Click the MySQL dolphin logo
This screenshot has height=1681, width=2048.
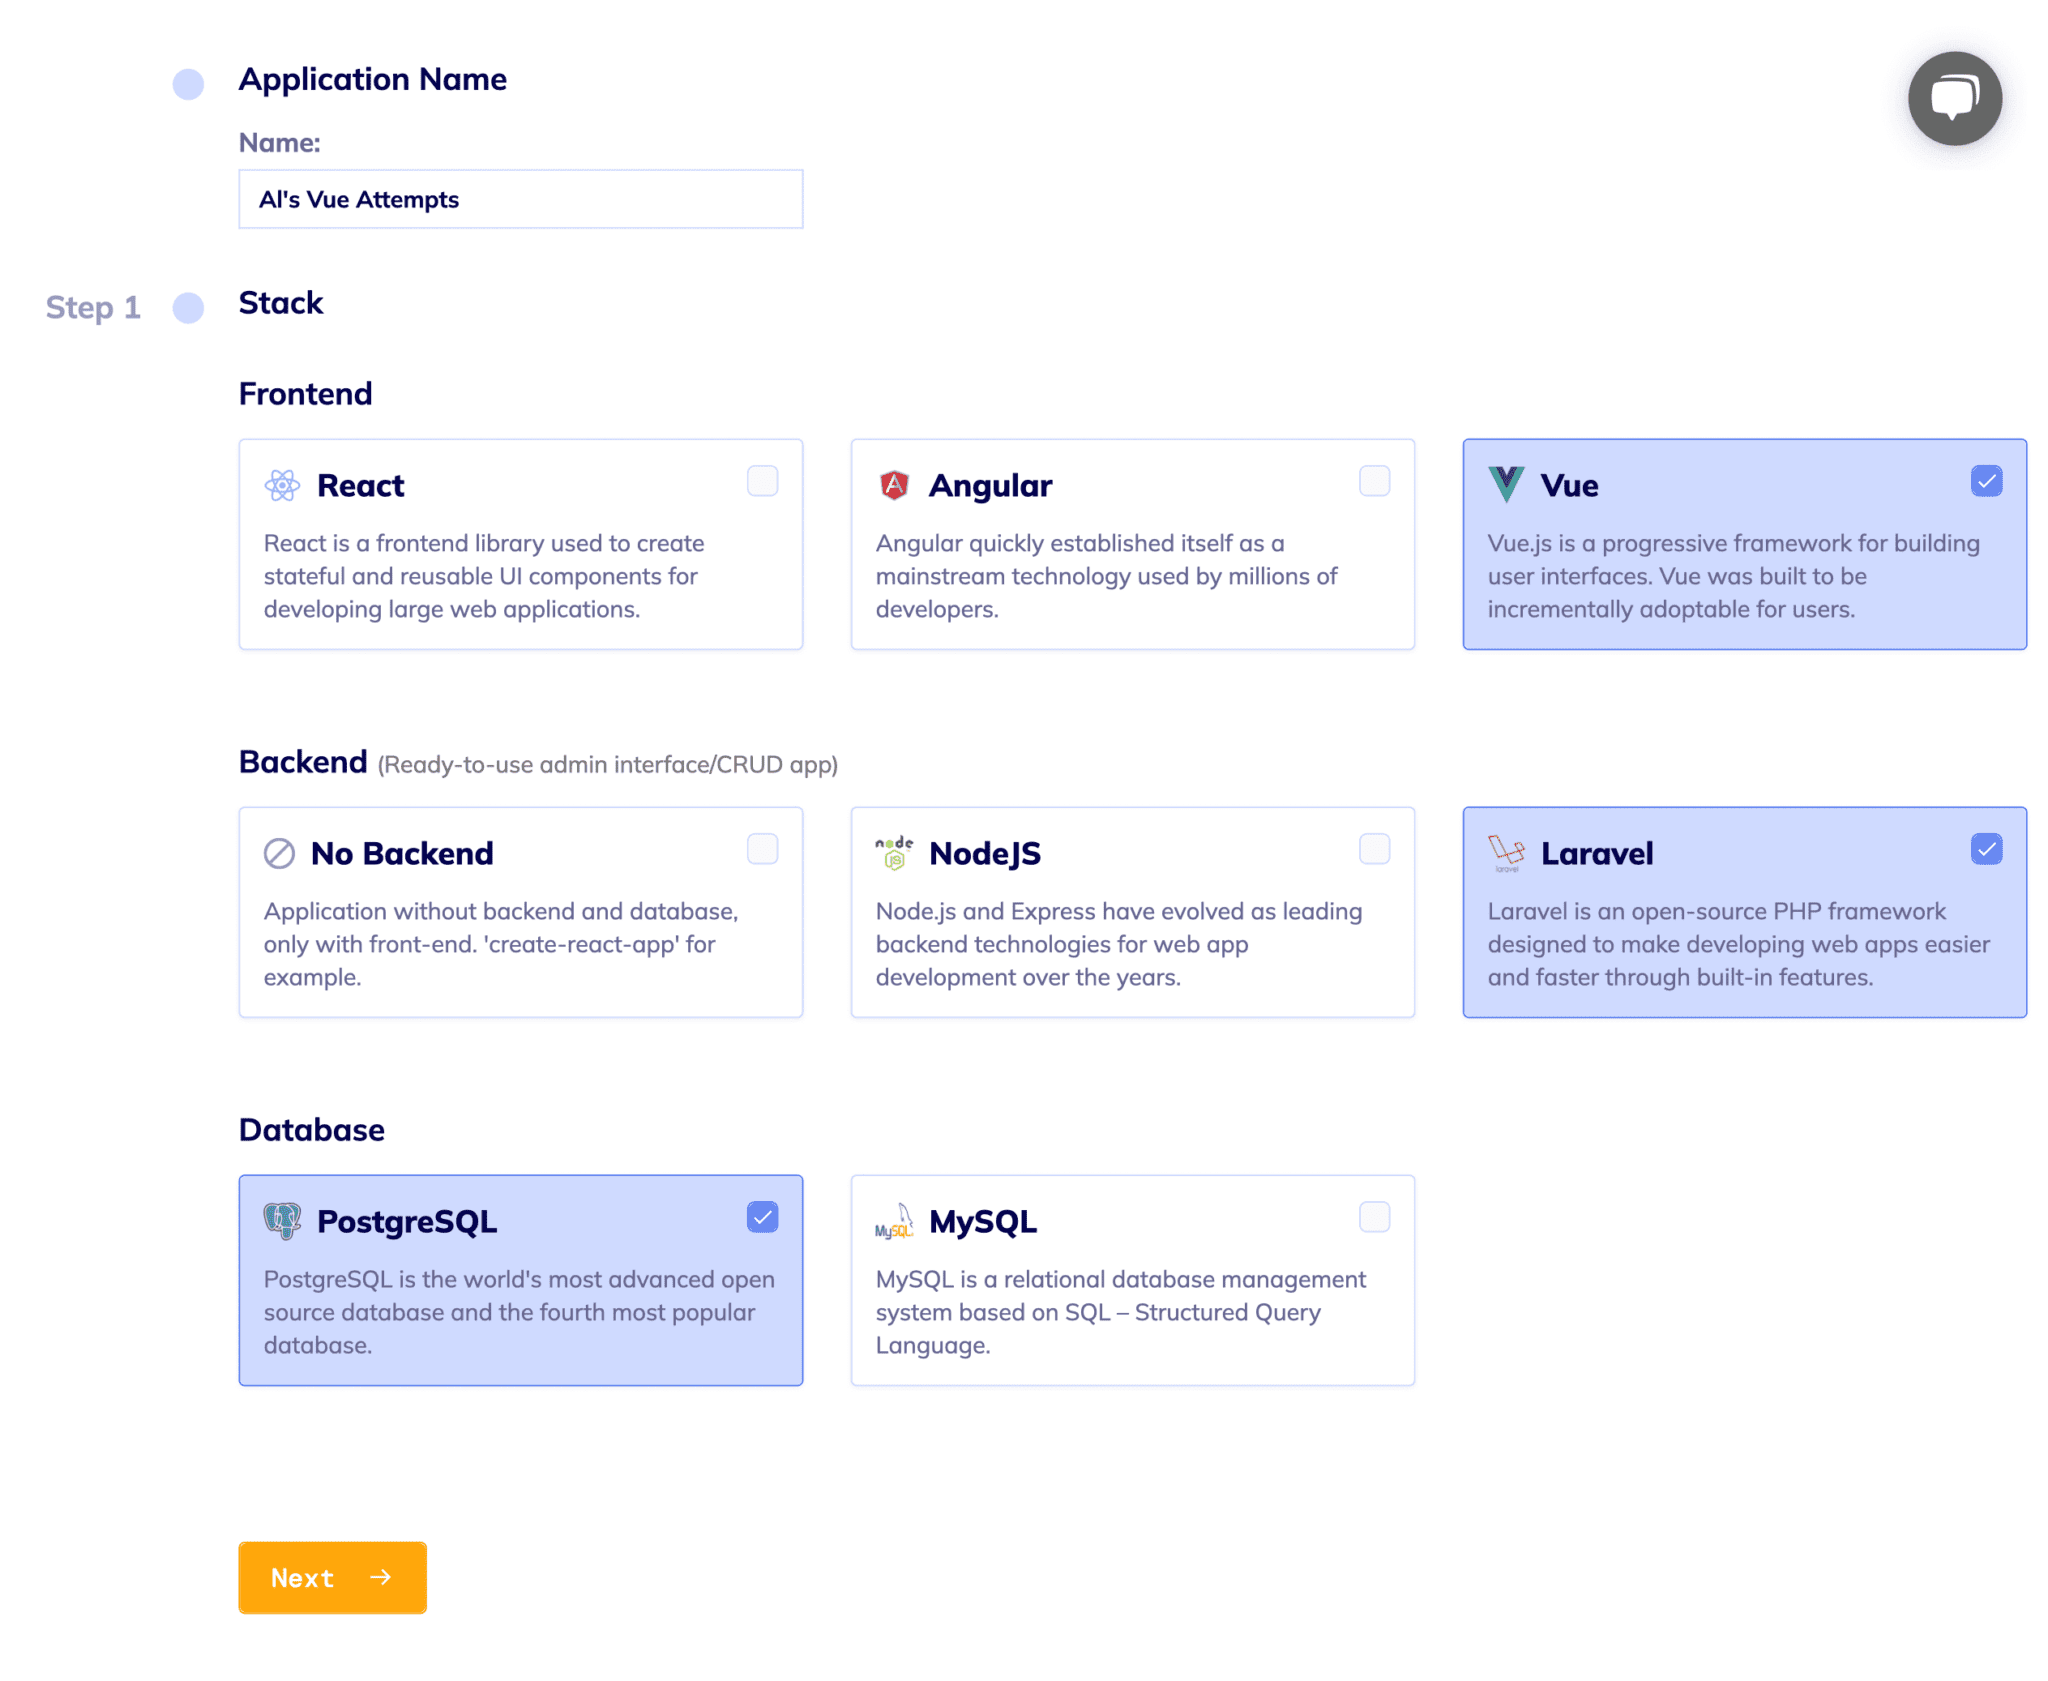pos(893,1220)
